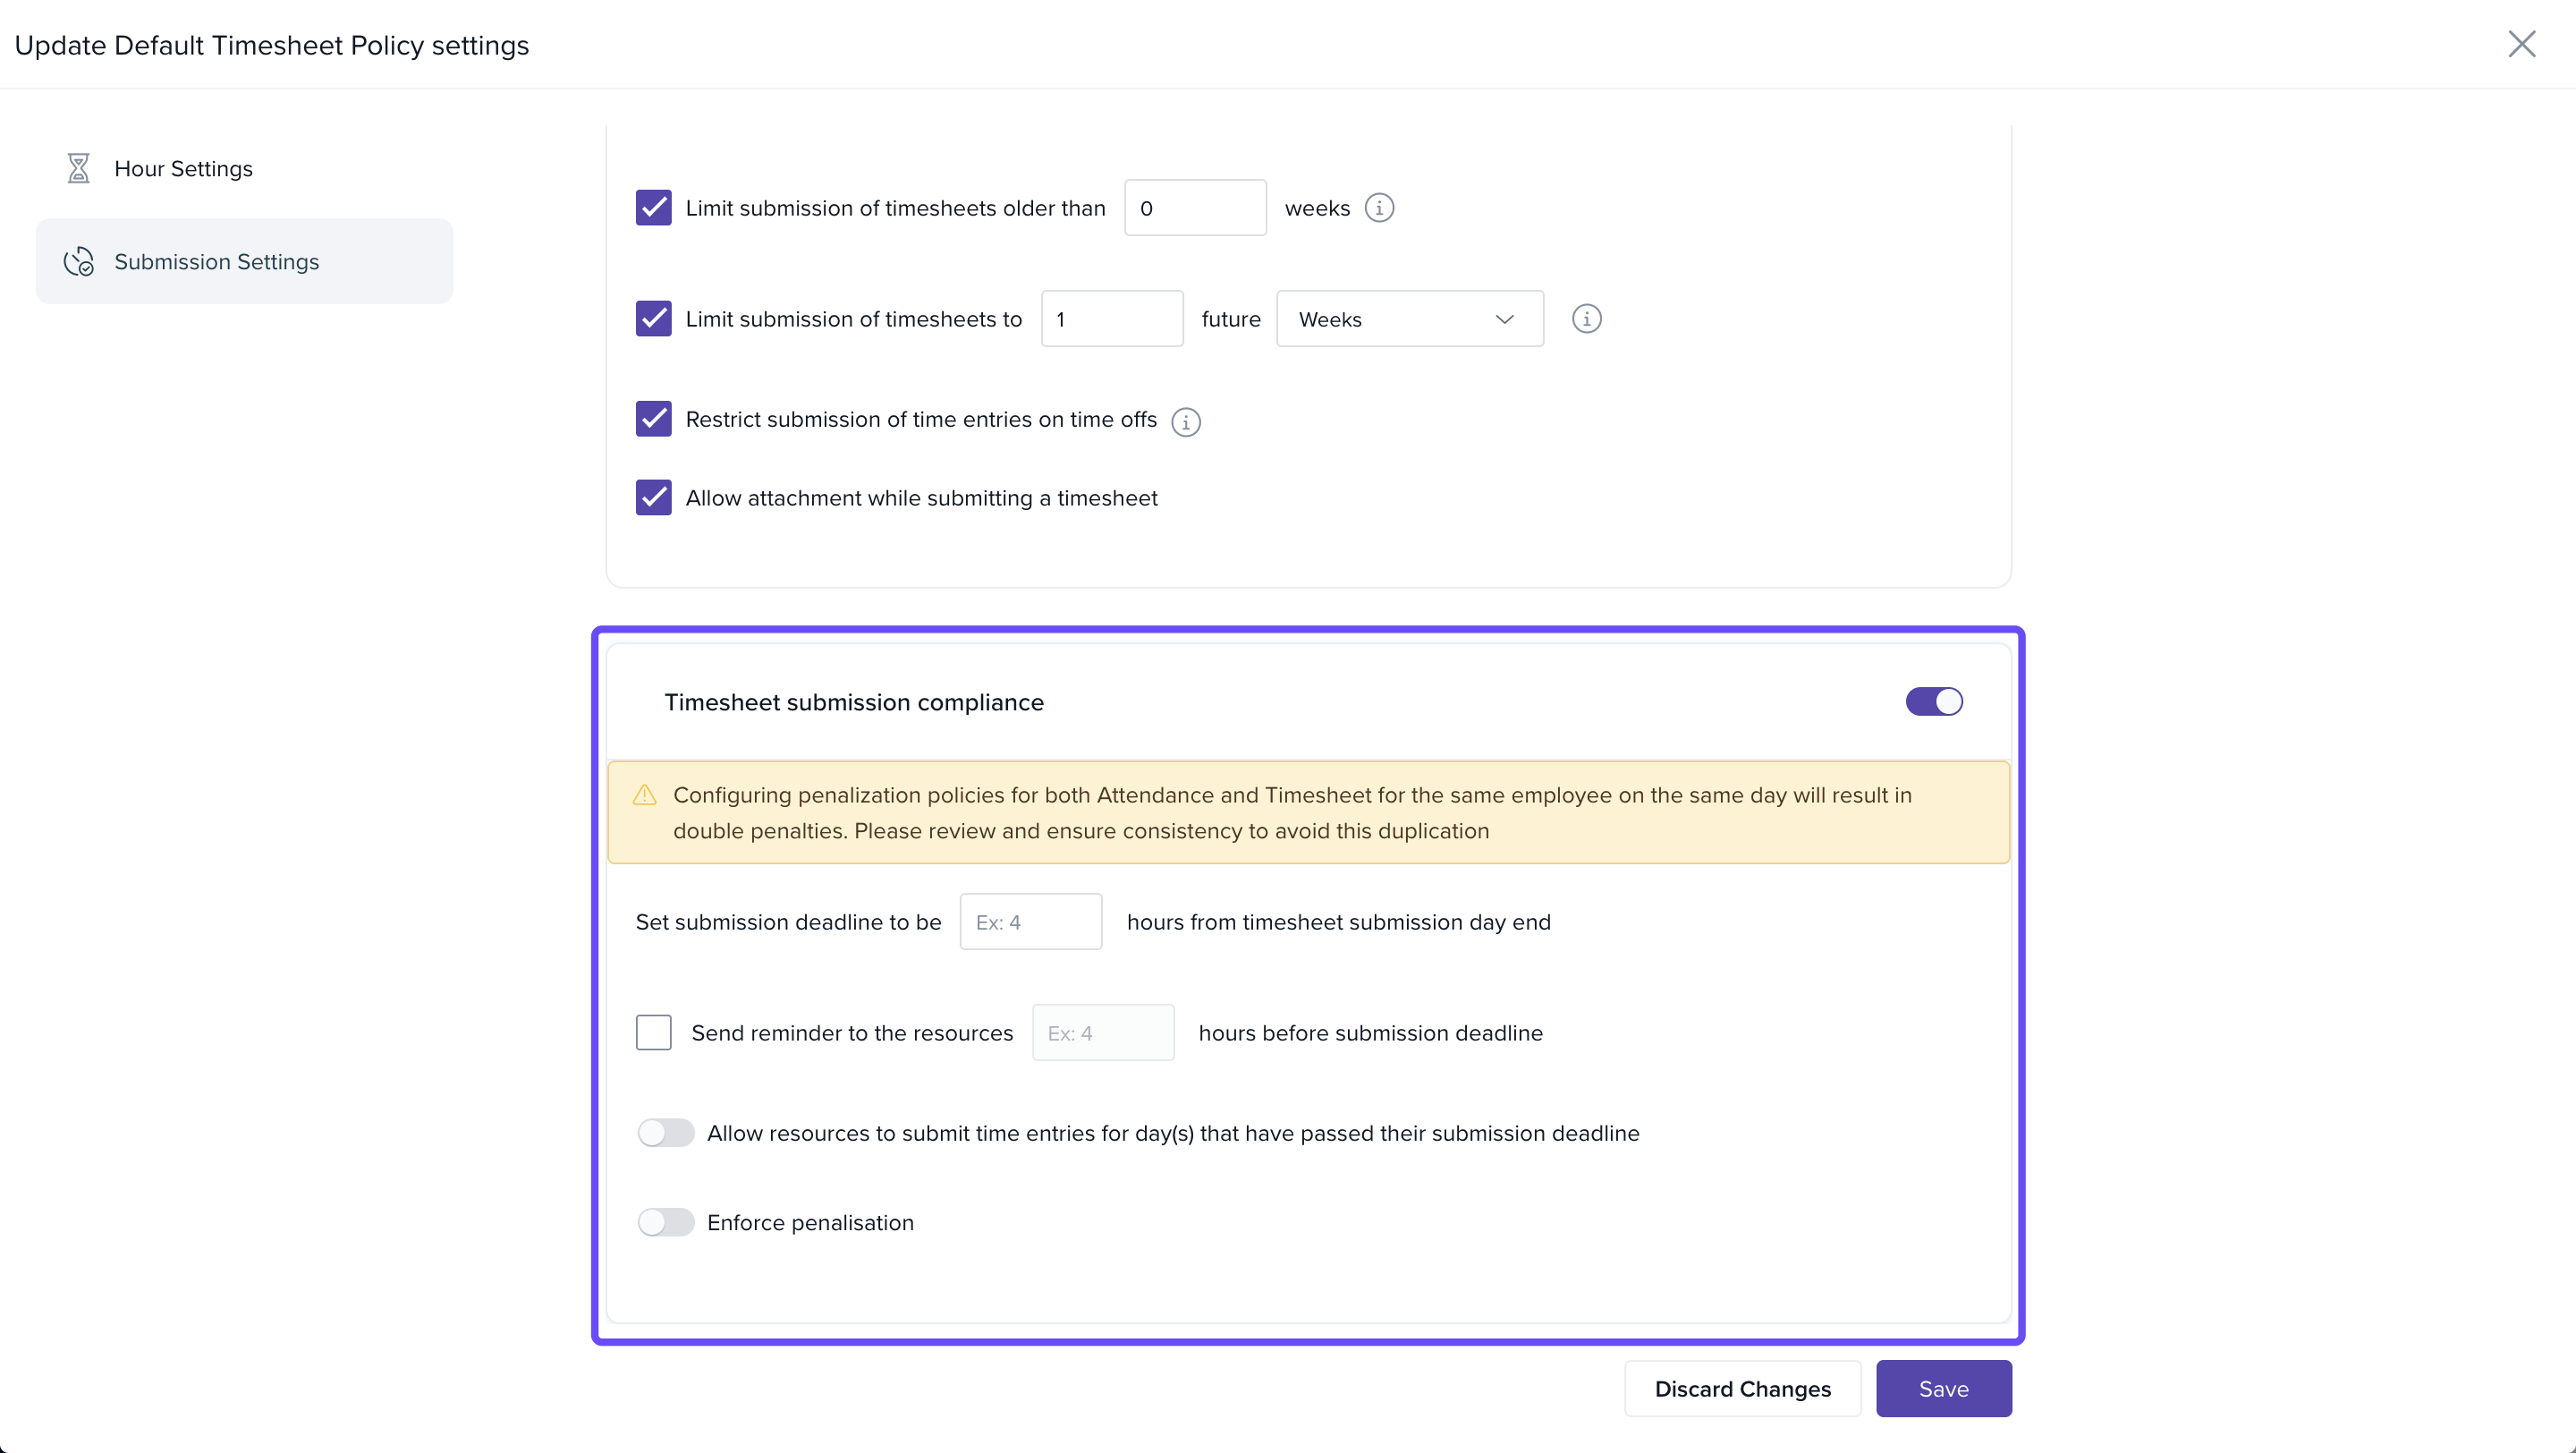Uncheck Restrict submission on time offs
This screenshot has height=1453, width=2576.
654,419
